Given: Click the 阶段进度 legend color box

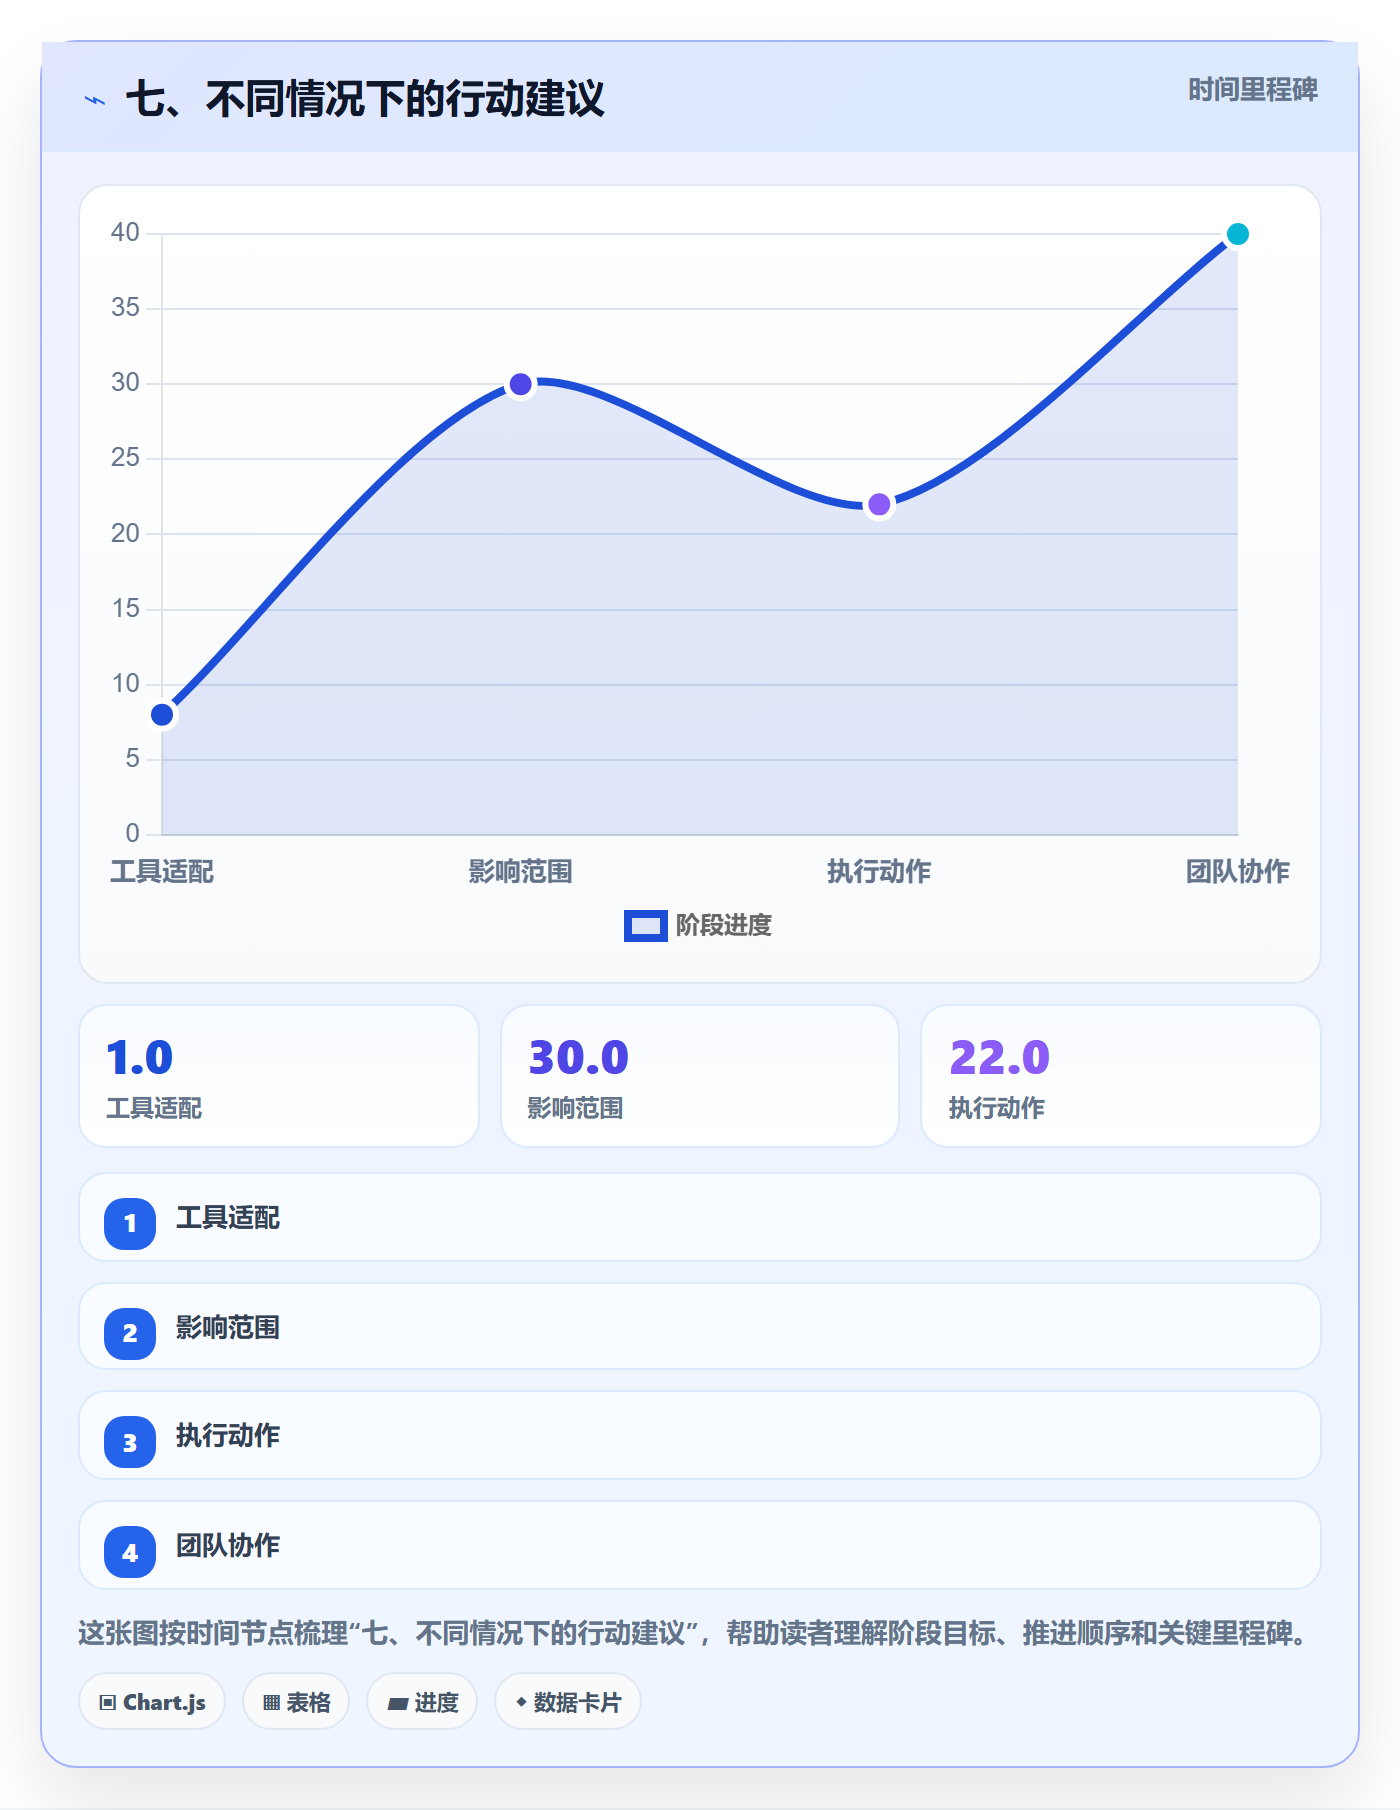Looking at the screenshot, I should point(646,926).
